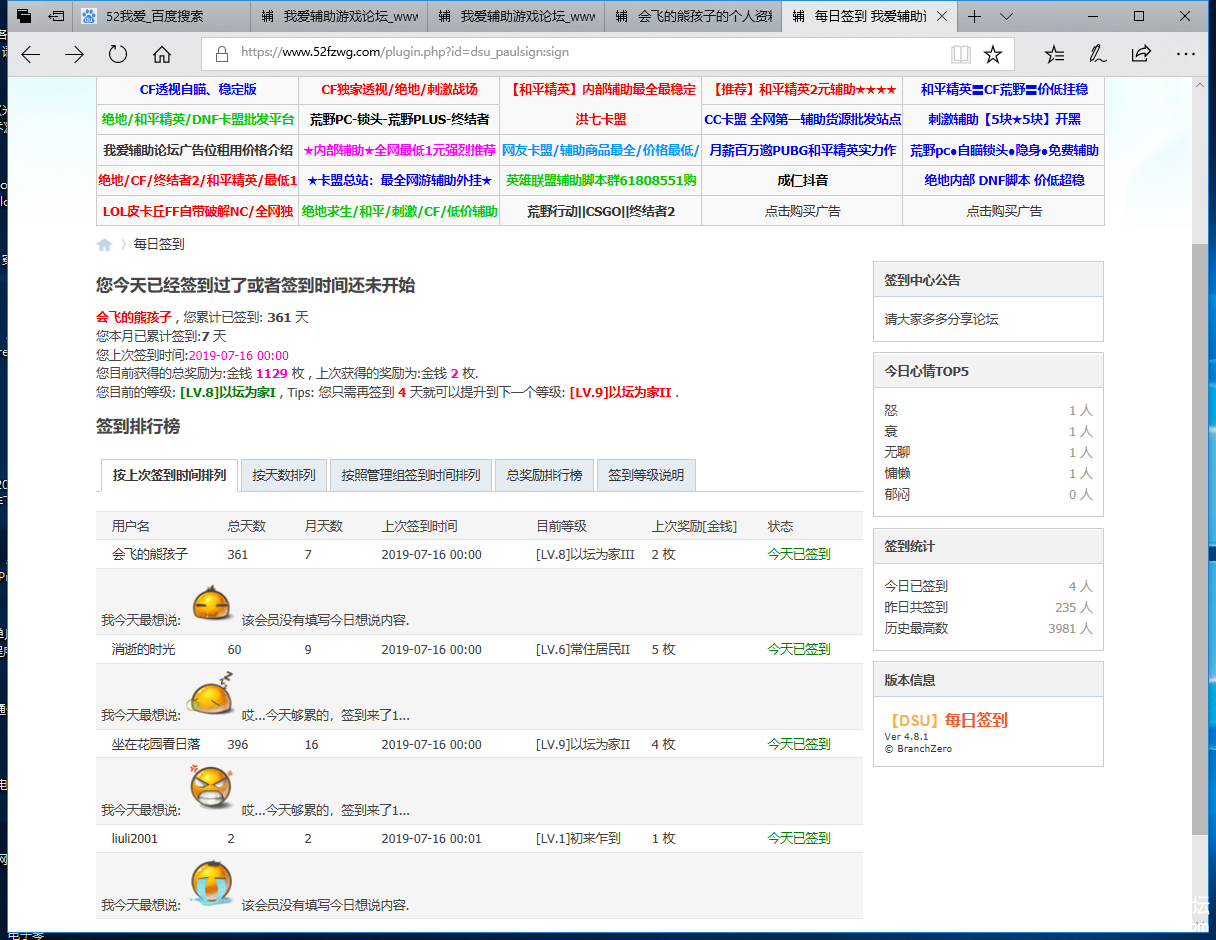The height and width of the screenshot is (940, 1216).
Task: Click the crying emoji in liuli2001's row
Action: (212, 882)
